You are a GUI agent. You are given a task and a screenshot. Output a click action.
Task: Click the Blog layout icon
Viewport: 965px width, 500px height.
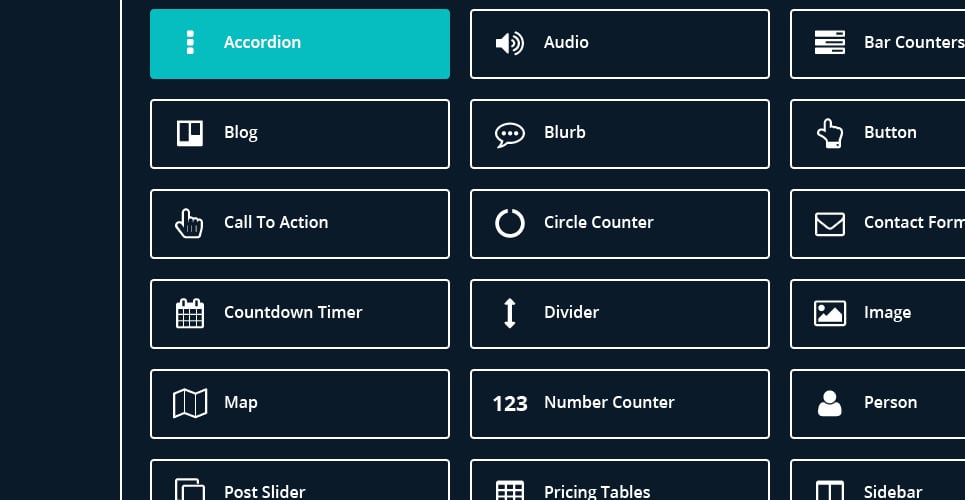190,133
